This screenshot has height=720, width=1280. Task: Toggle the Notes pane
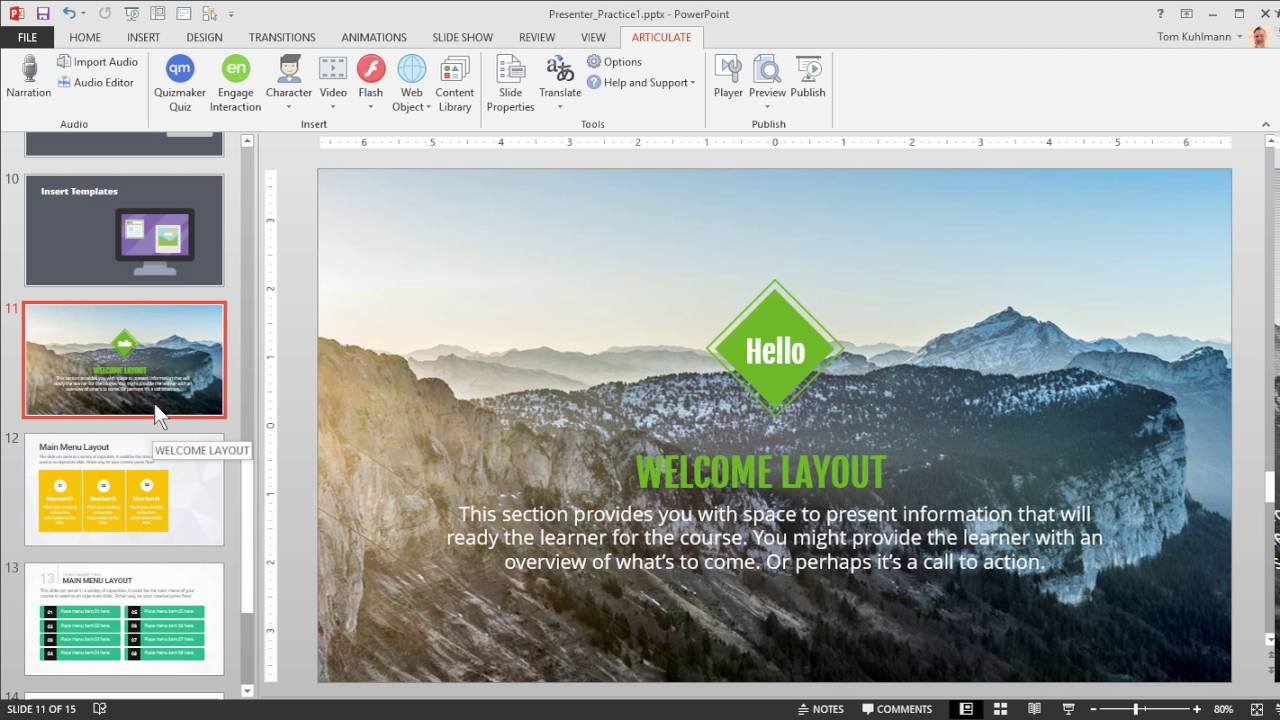820,709
